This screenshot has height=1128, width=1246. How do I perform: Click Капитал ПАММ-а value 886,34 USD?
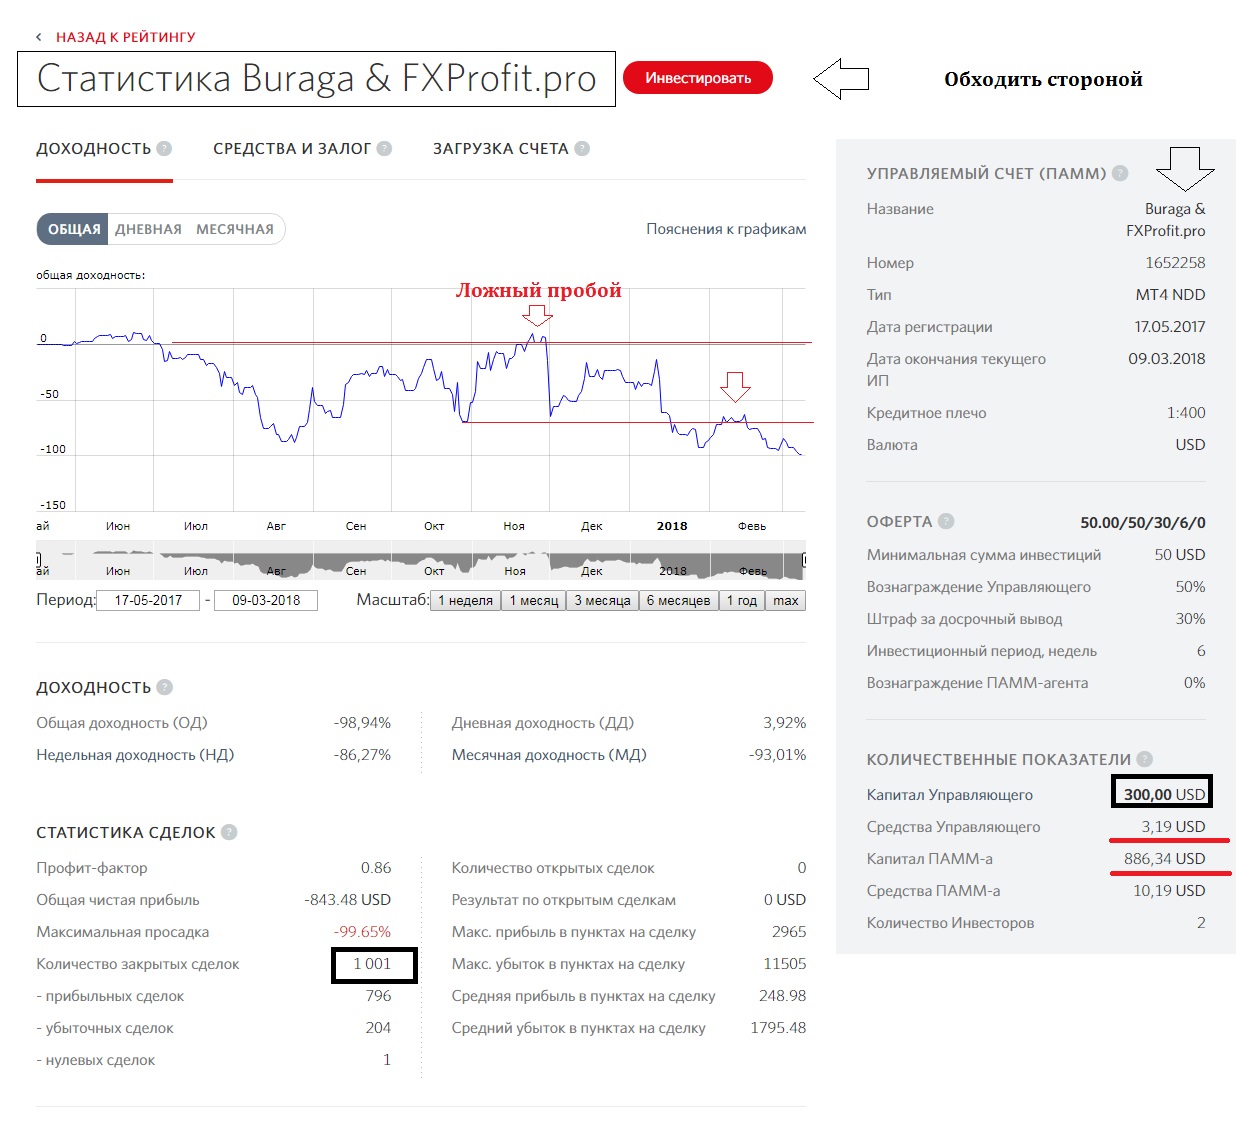pos(1164,859)
